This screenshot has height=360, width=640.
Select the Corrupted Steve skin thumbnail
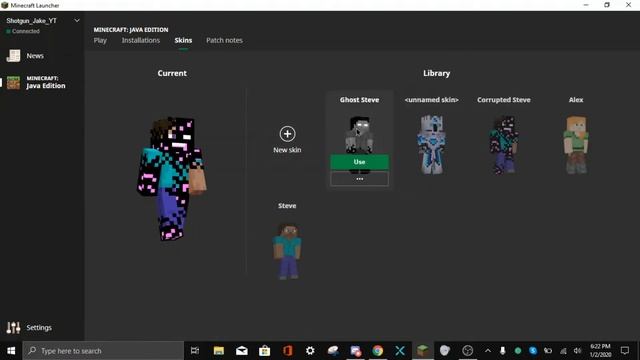(x=504, y=145)
